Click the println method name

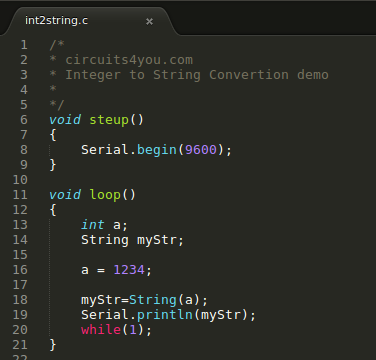[165, 315]
